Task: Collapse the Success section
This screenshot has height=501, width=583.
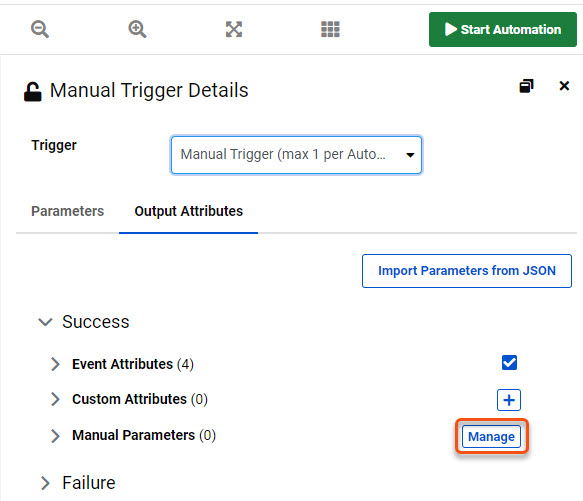Action: [x=45, y=322]
